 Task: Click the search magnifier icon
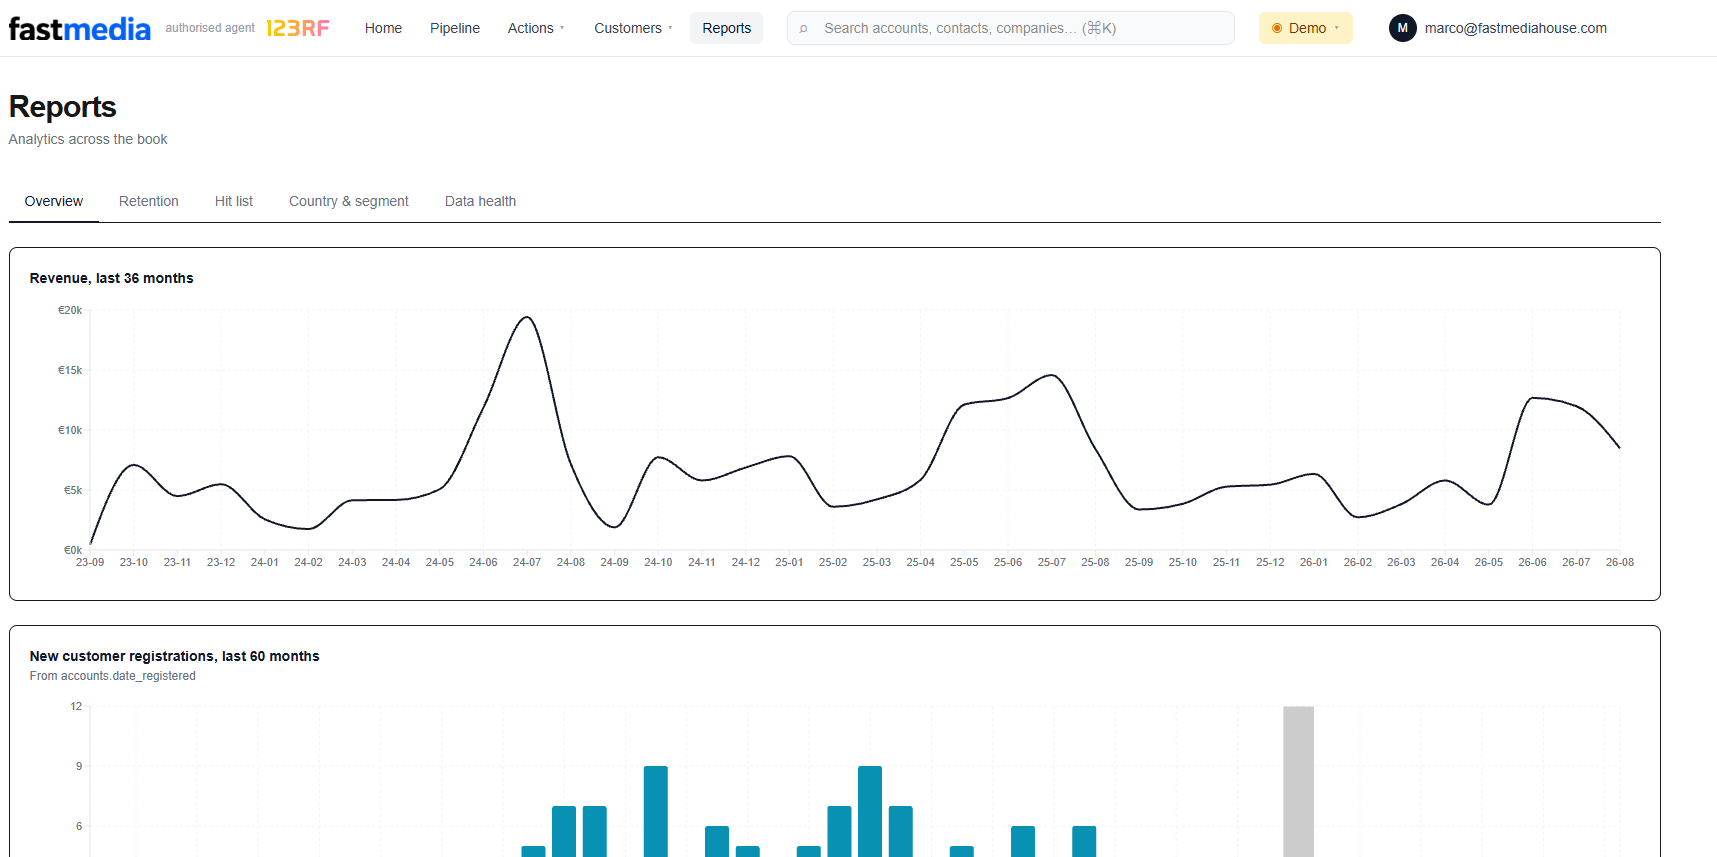point(804,29)
